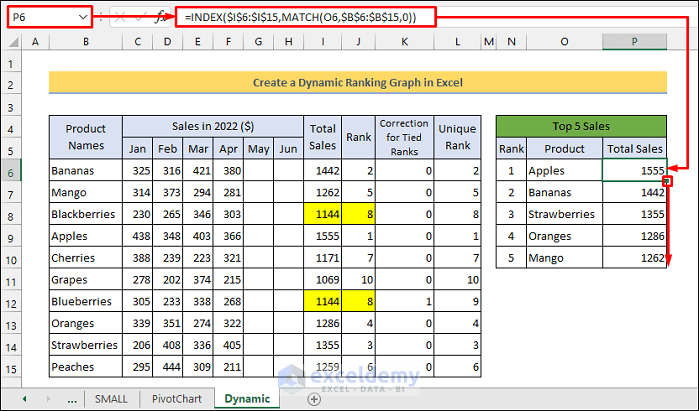The image size is (699, 411).
Task: Click the 'Sales in 2022 ($)' header cell
Action: [x=213, y=127]
